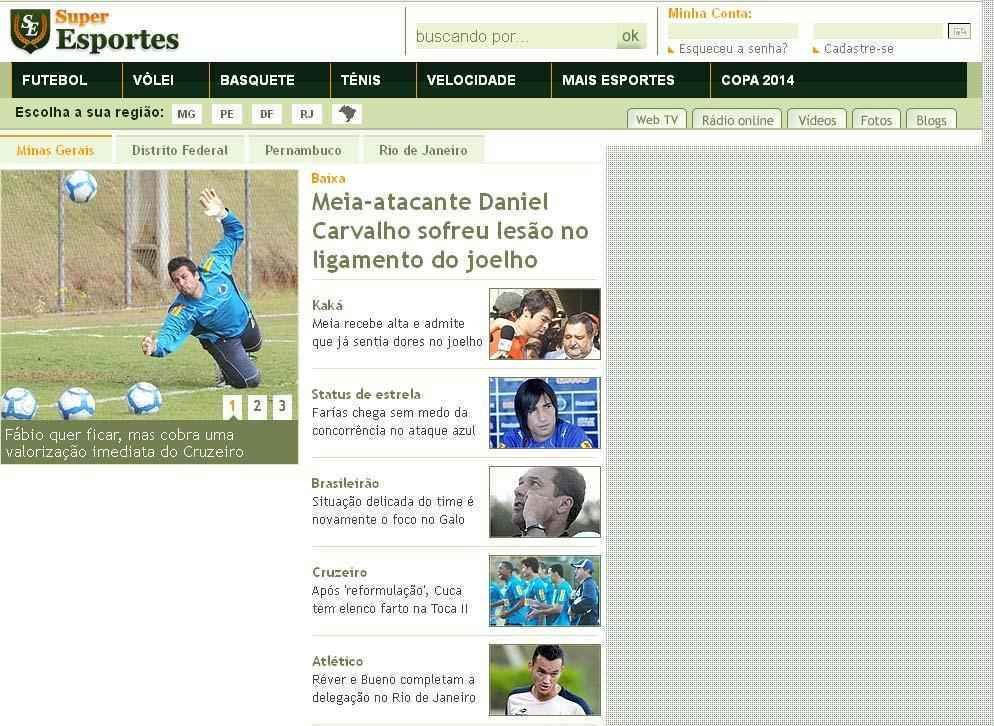
Task: Switch to the Web TV tab
Action: coord(656,119)
